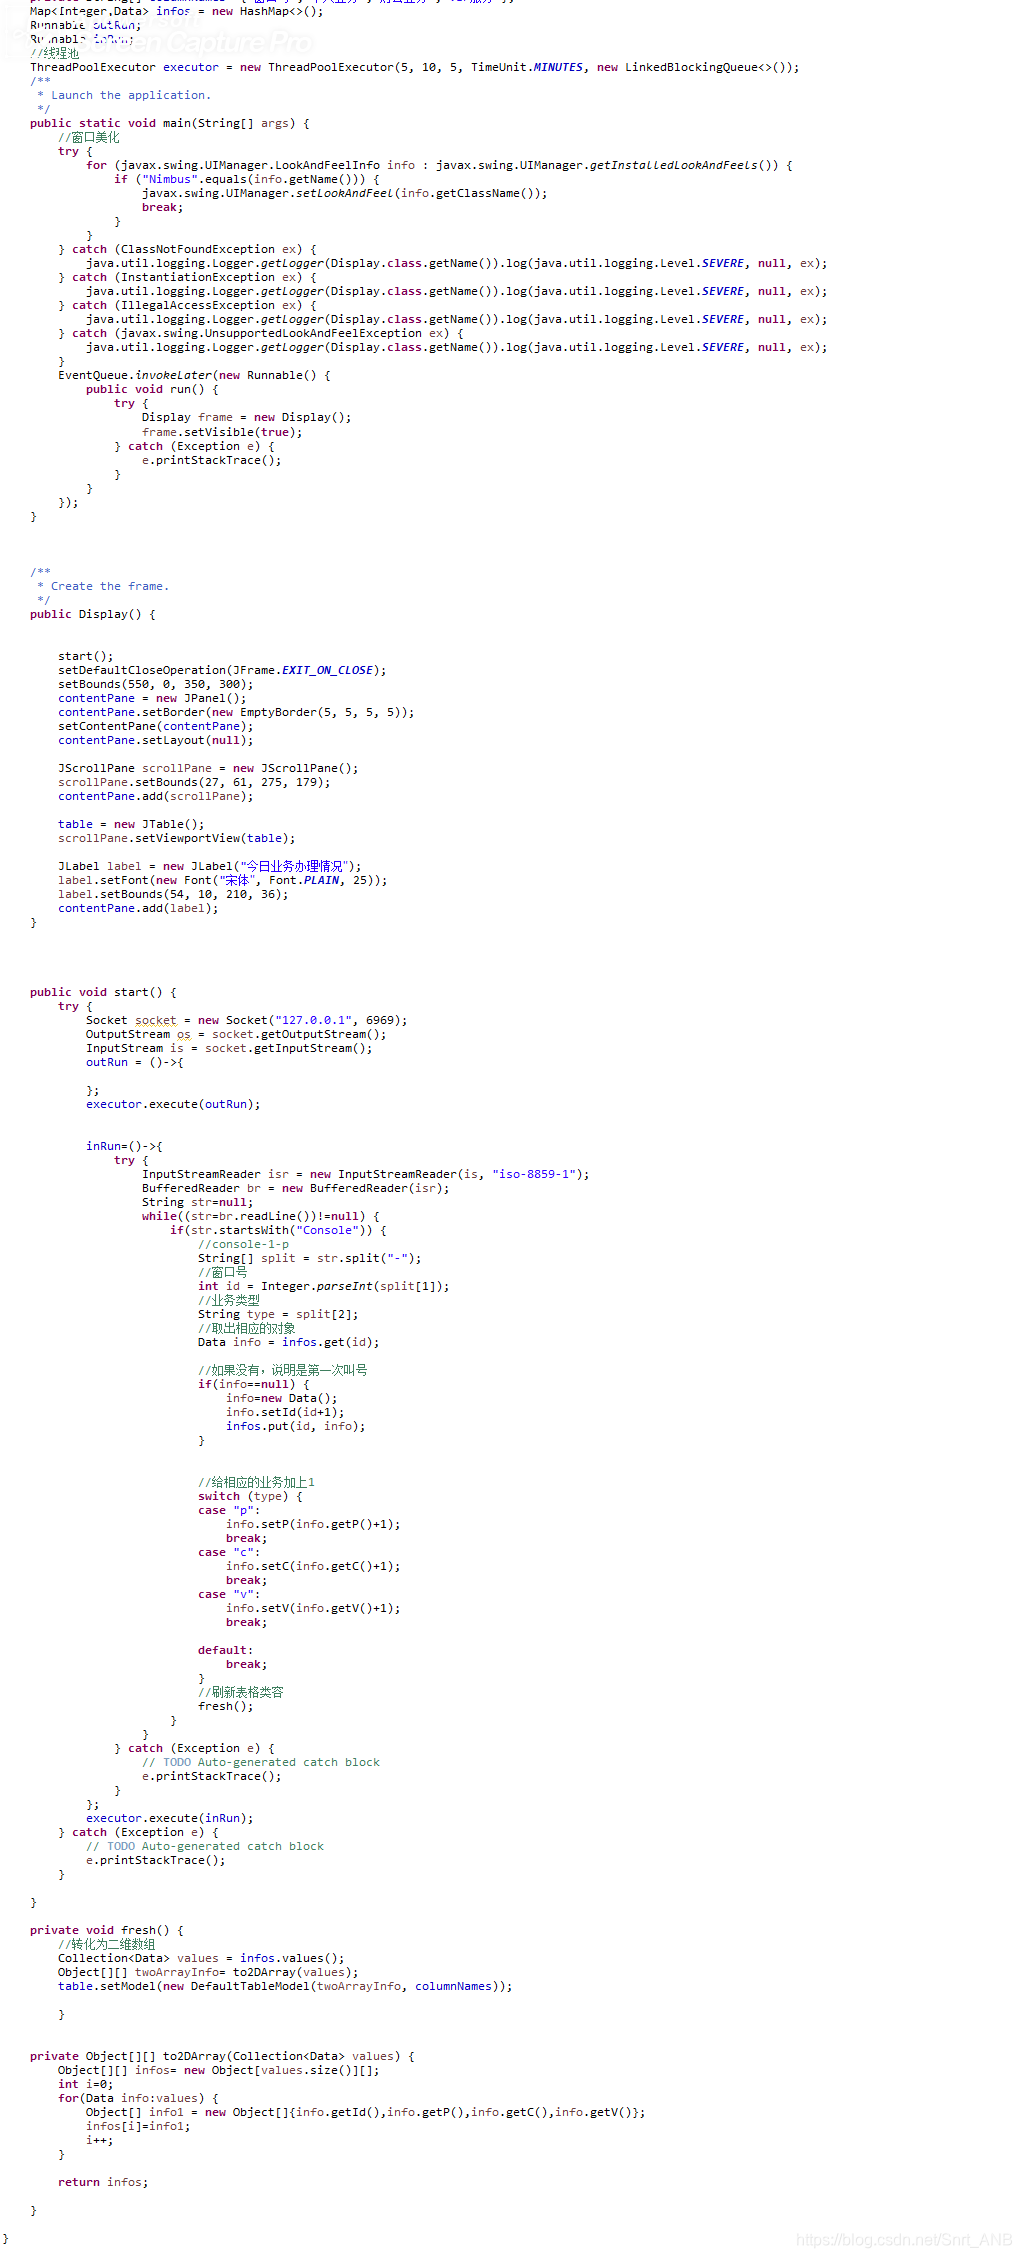The height and width of the screenshot is (2258, 1022).
Task: Click the 'return infos;' line
Action: coord(103,2182)
